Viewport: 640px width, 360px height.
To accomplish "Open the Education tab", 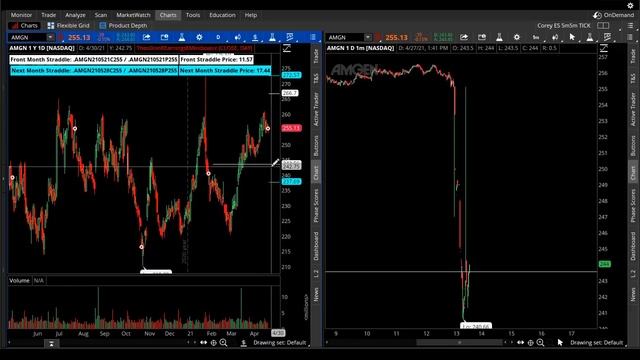I will 222,15.
